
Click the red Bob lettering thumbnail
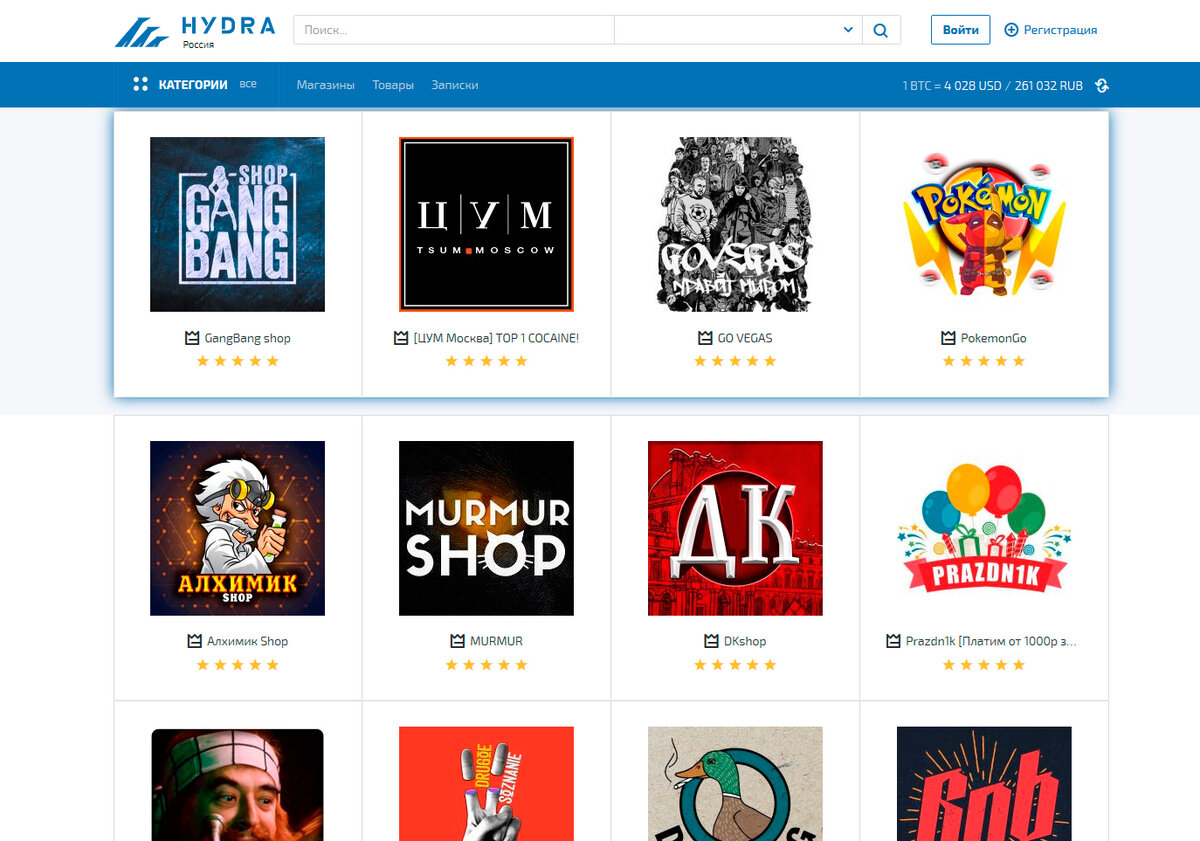(x=984, y=784)
